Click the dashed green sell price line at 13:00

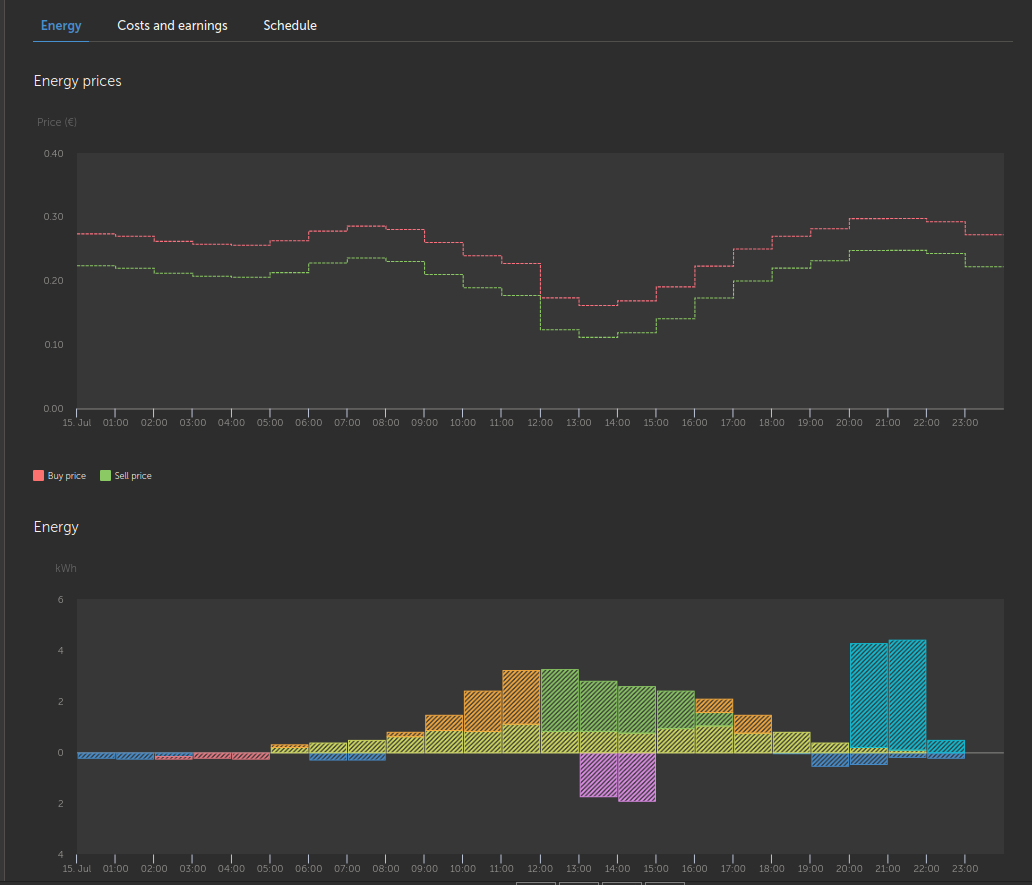click(598, 338)
